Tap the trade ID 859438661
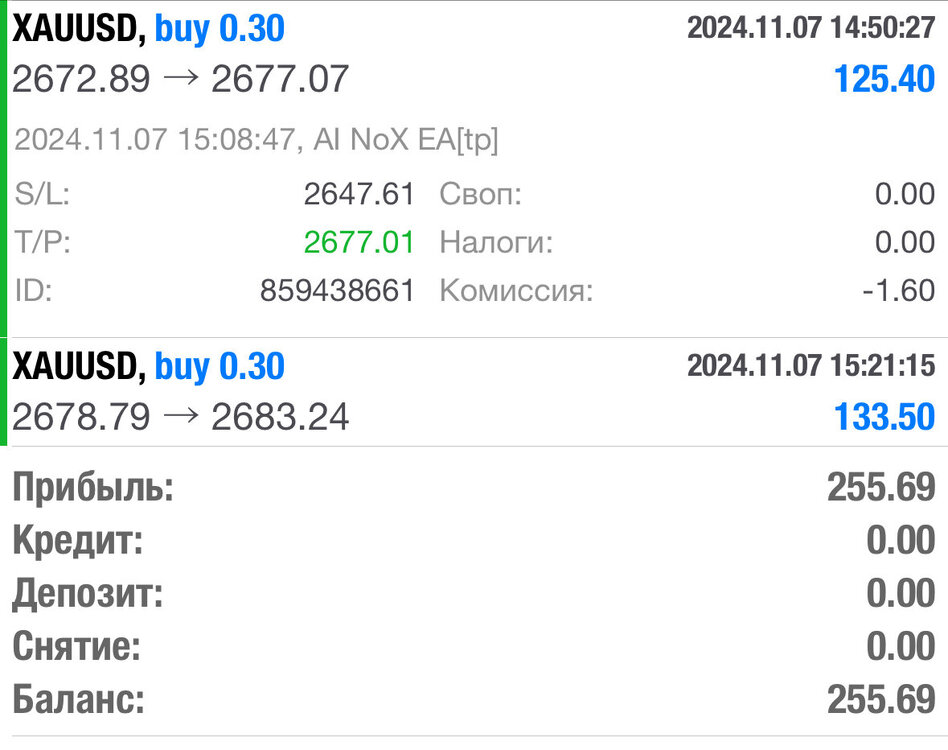 point(337,291)
